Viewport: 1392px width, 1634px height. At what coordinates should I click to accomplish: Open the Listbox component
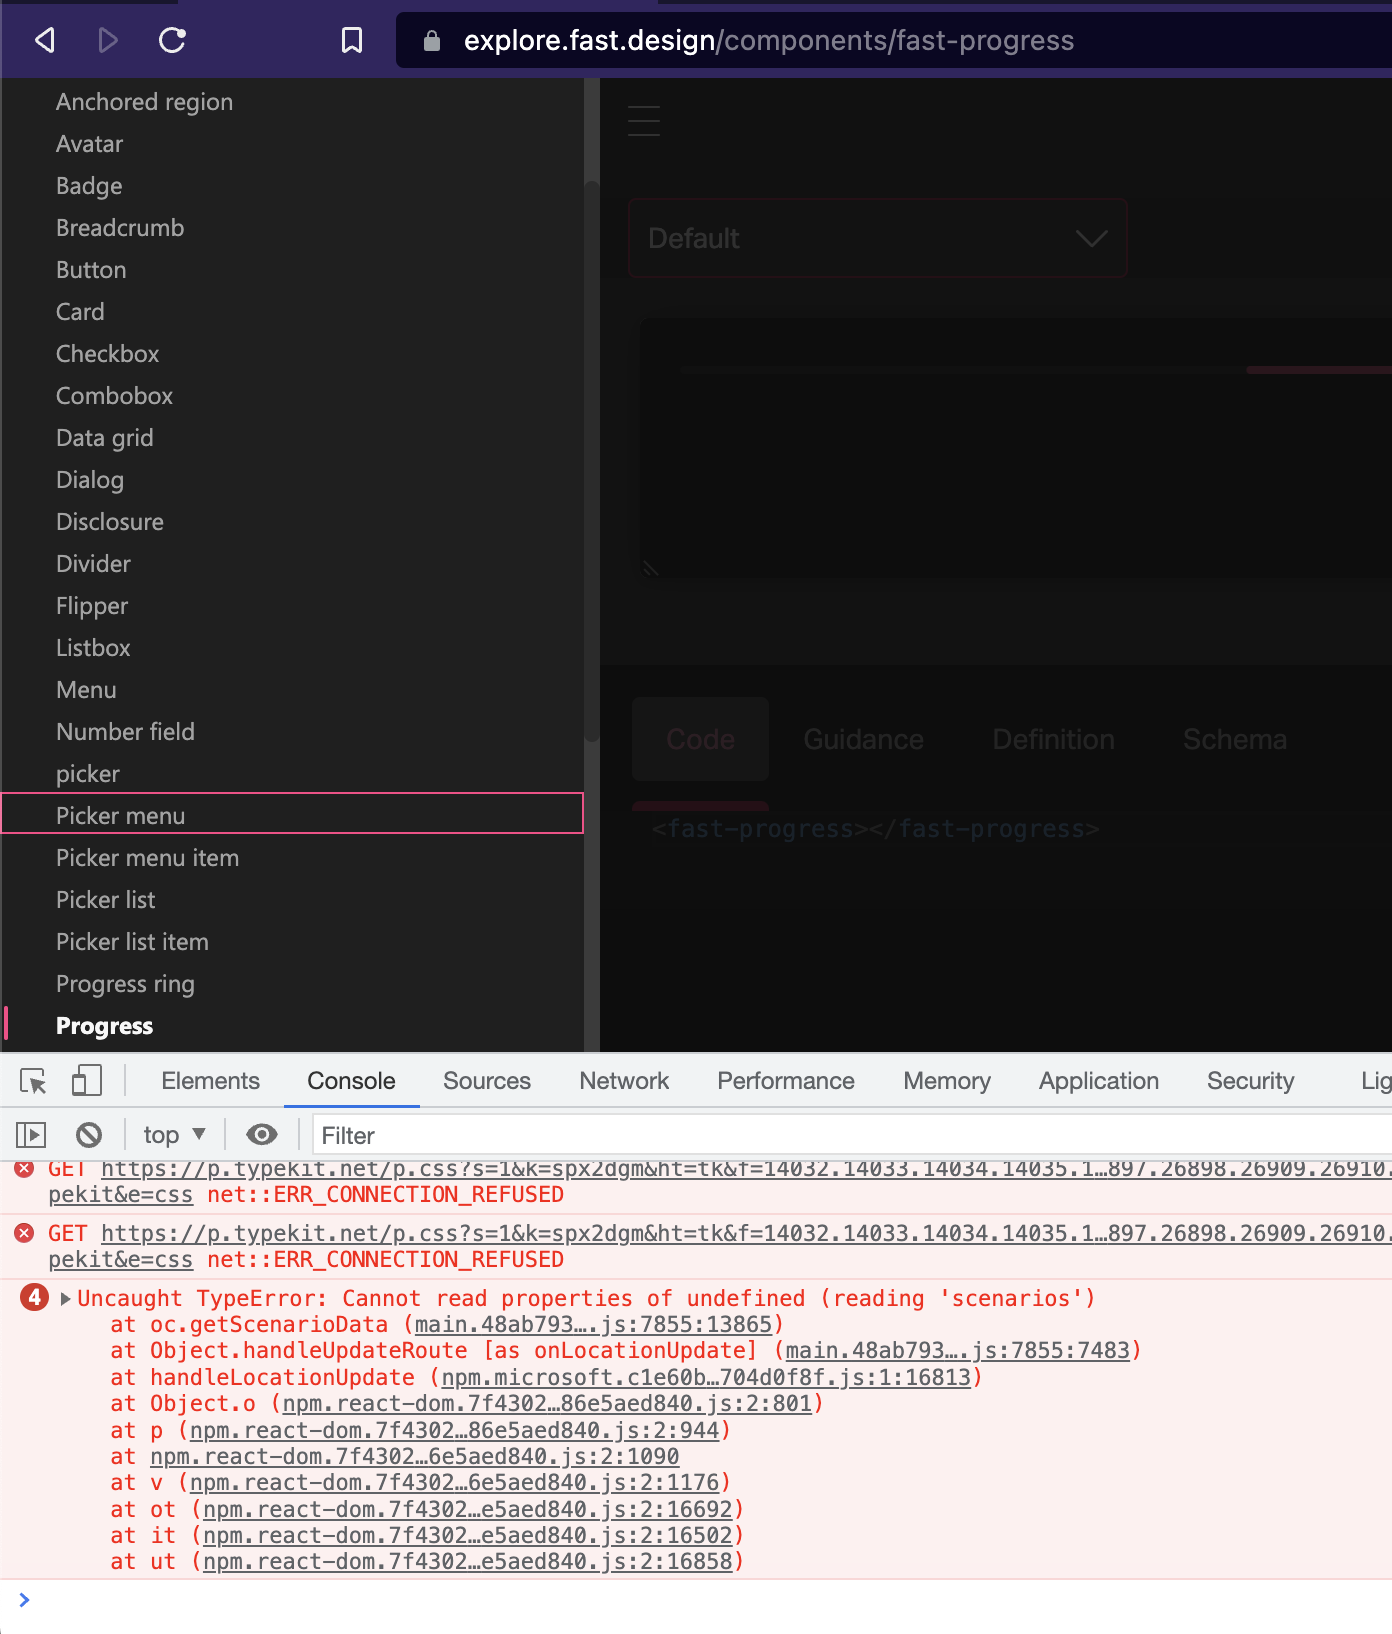click(x=93, y=648)
